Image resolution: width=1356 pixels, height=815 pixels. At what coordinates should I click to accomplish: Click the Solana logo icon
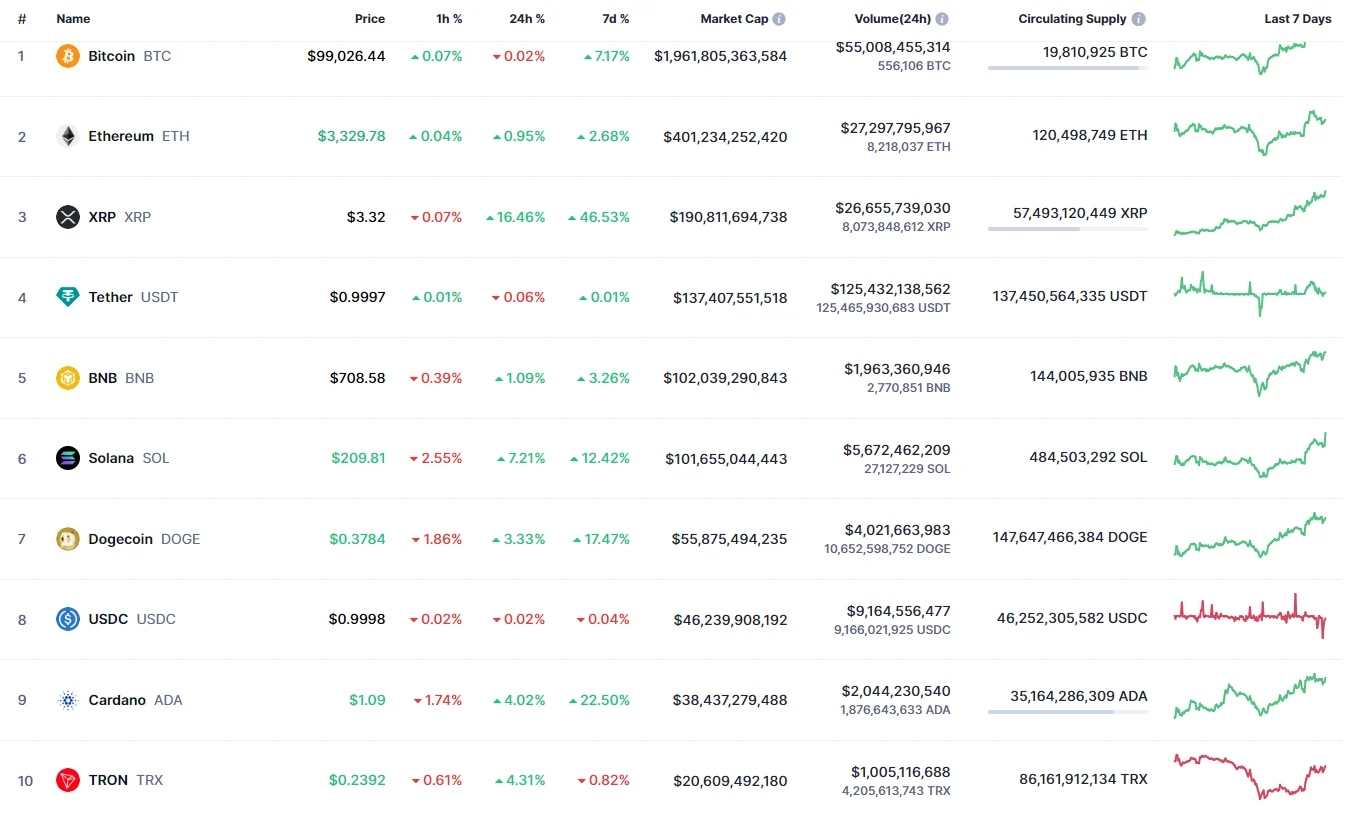[68, 458]
